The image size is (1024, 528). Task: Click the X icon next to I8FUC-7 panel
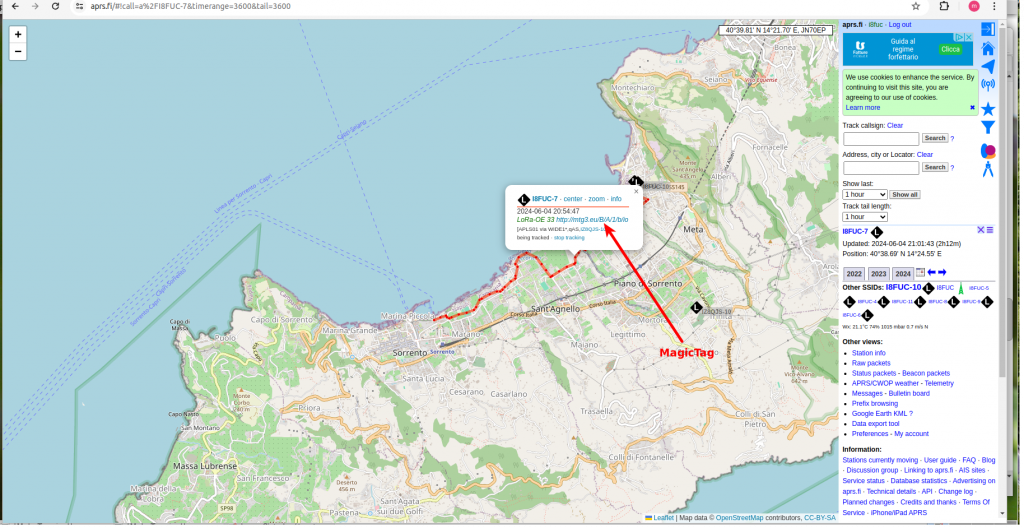(981, 230)
